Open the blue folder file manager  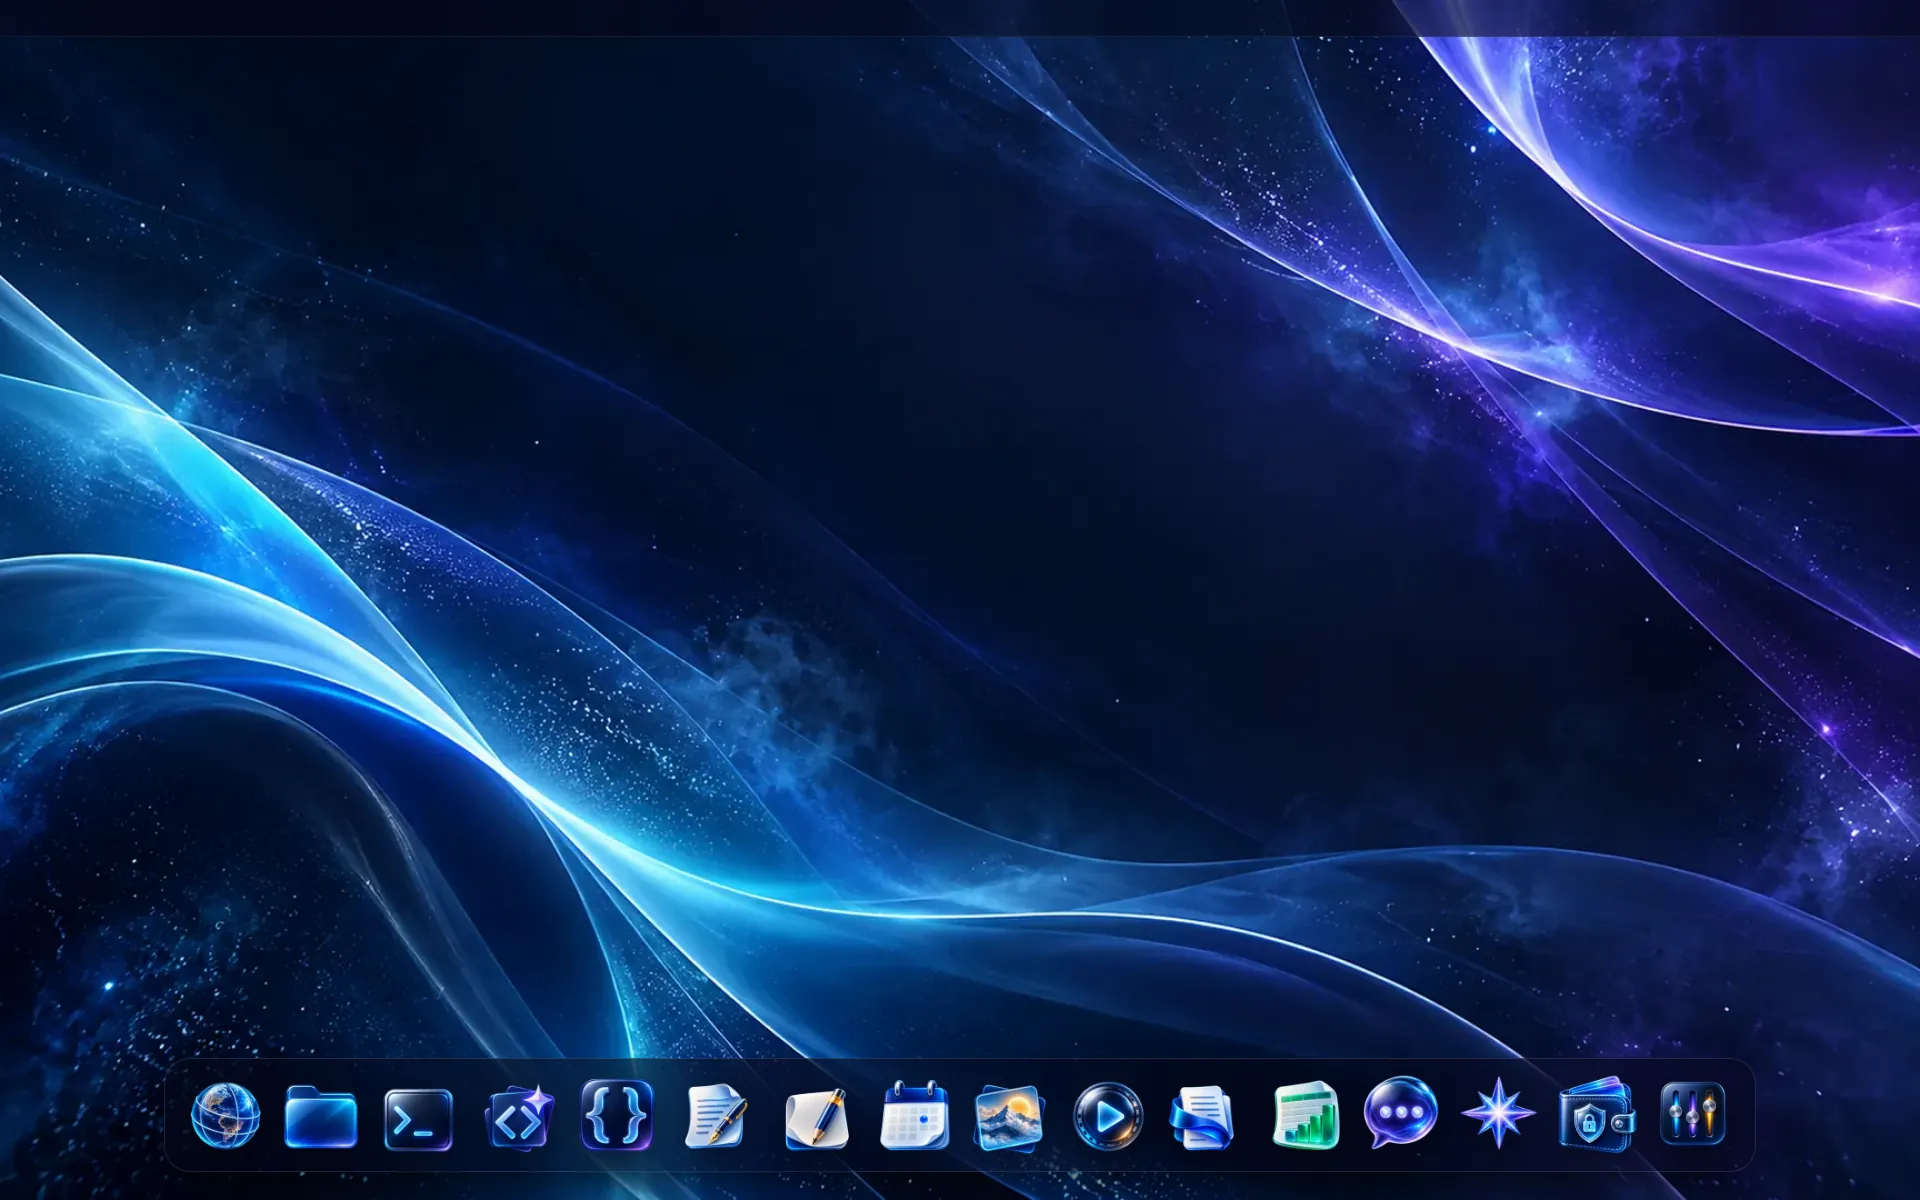click(x=321, y=1115)
